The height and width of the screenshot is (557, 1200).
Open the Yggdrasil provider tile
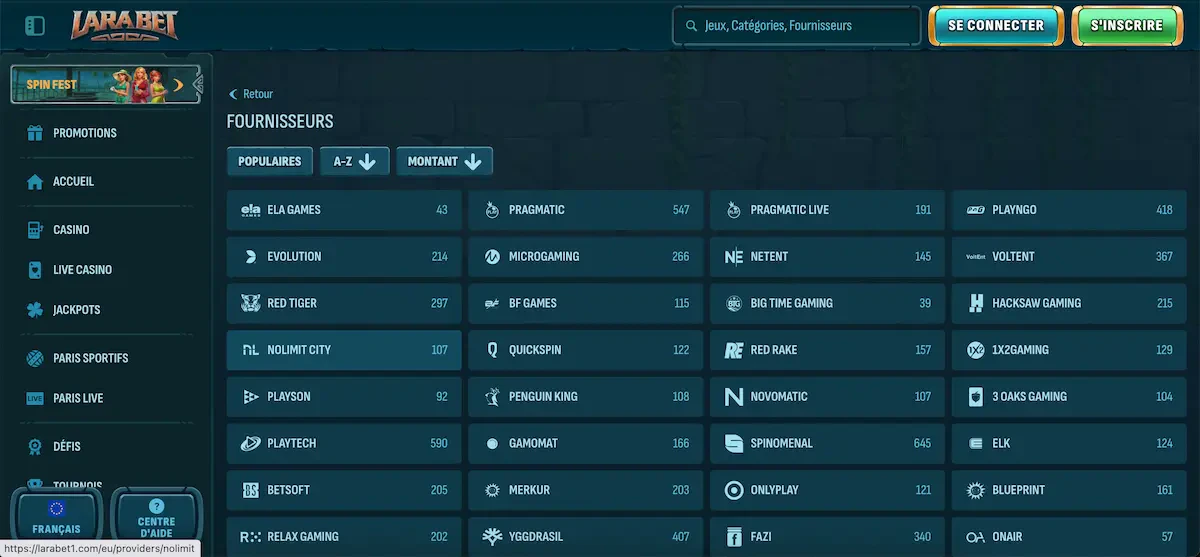coord(586,537)
